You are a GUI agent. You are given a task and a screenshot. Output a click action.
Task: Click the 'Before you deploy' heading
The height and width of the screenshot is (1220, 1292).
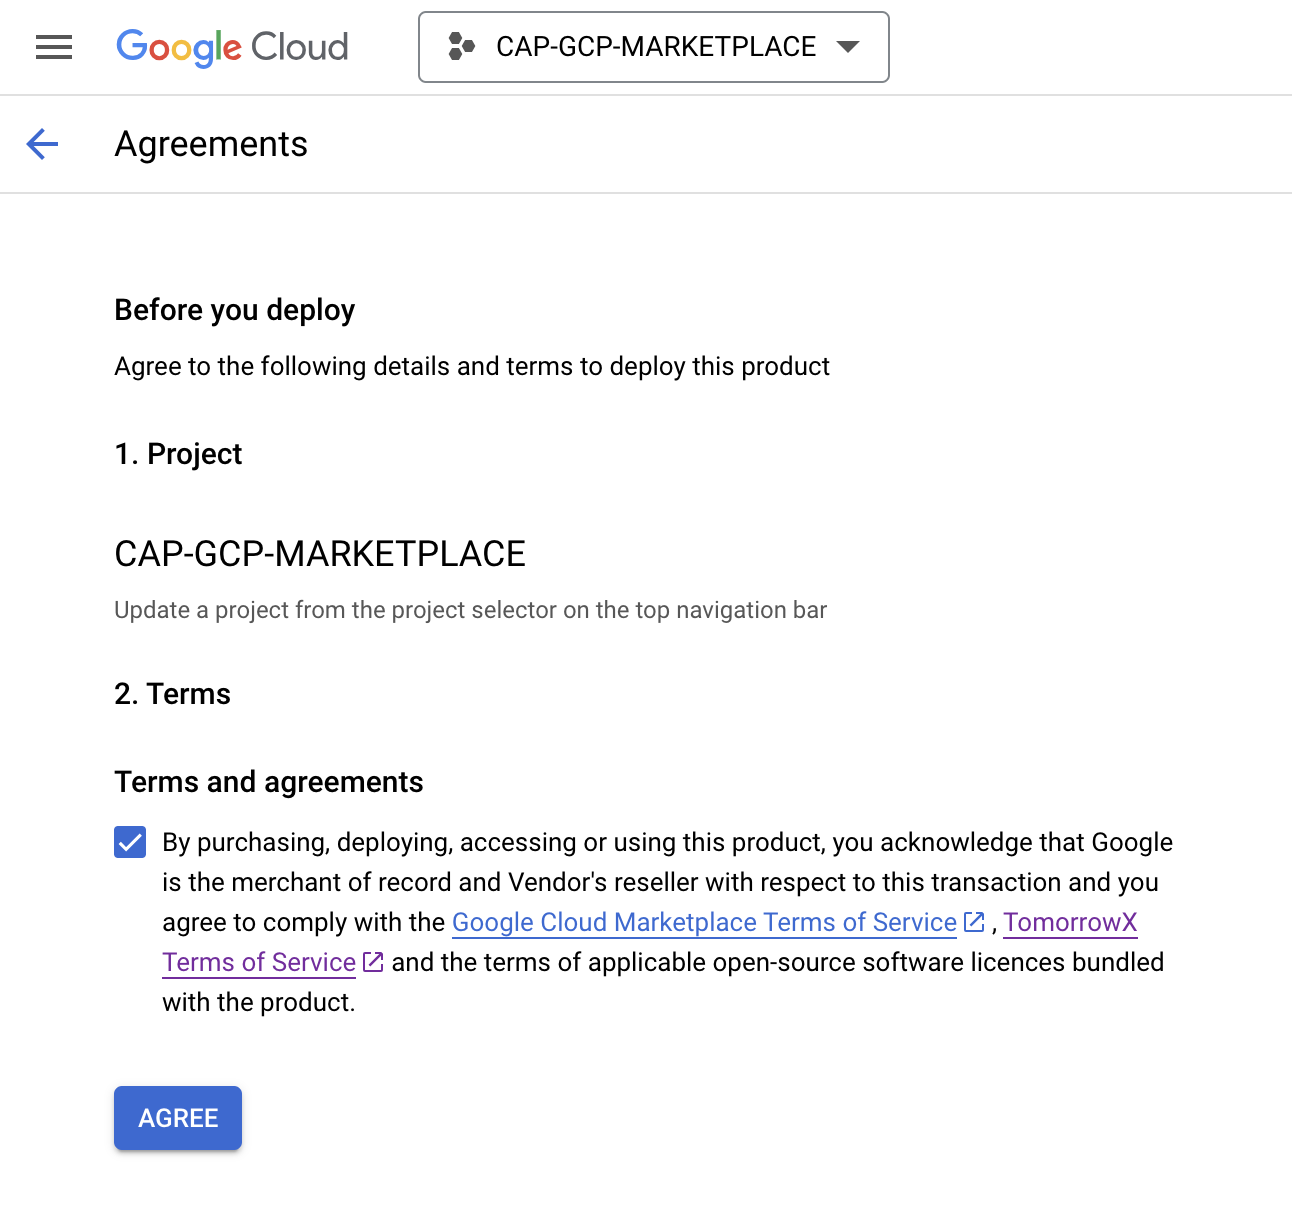coord(235,310)
